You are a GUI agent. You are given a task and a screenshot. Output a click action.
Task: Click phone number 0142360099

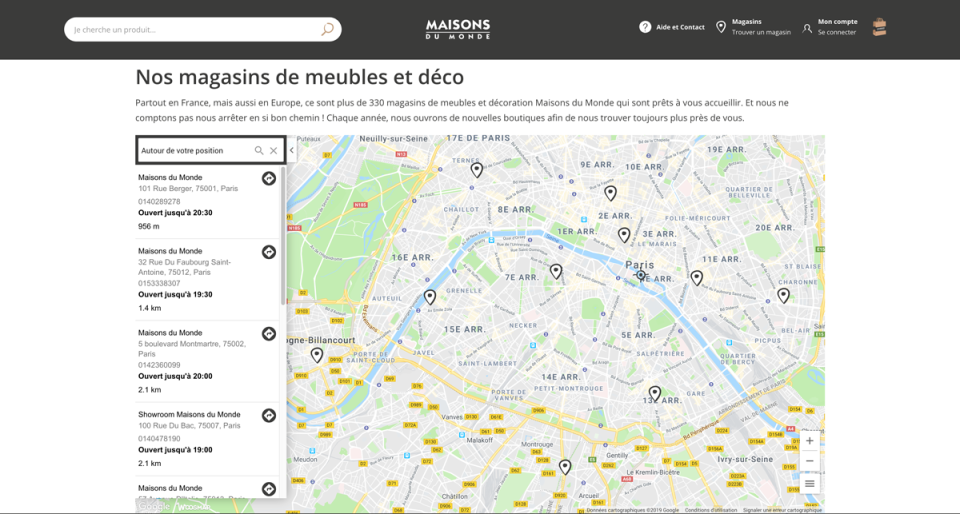(x=159, y=365)
